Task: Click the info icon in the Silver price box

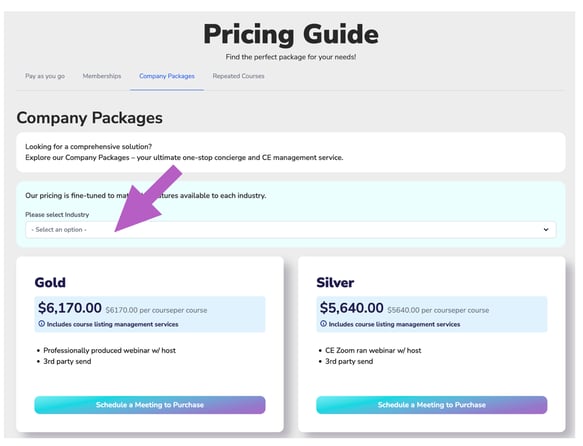Action: (x=323, y=324)
